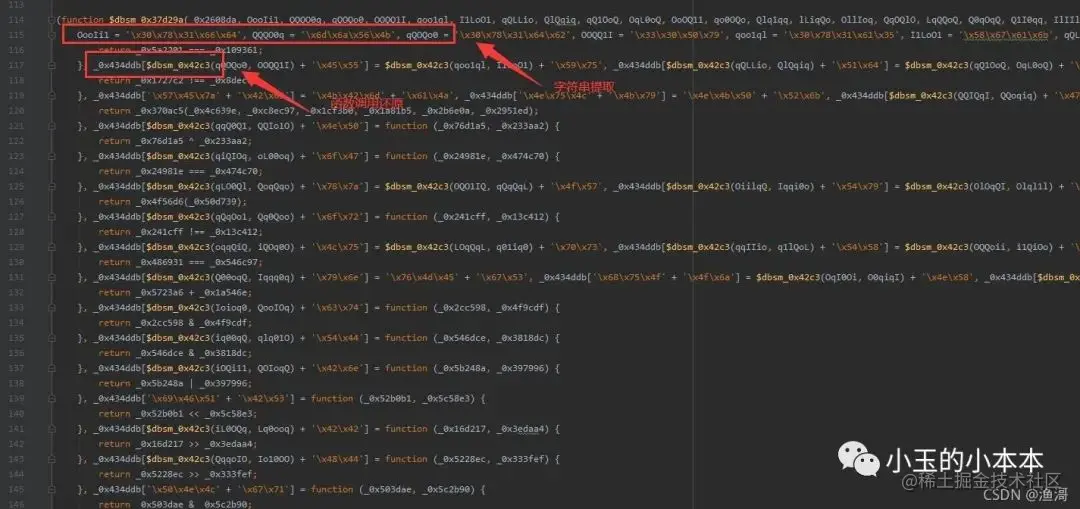Place cursor on function name $dbsm_0x37d29a
The image size is (1080, 509).
[x=146, y=19]
